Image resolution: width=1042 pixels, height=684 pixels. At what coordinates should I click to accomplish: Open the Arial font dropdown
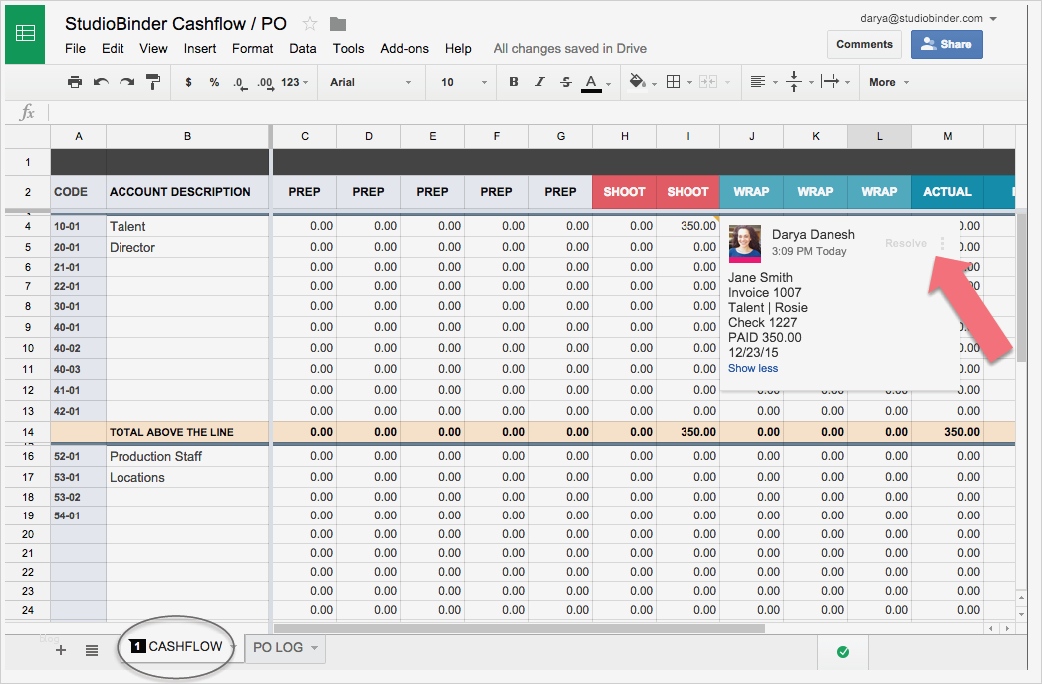point(370,82)
